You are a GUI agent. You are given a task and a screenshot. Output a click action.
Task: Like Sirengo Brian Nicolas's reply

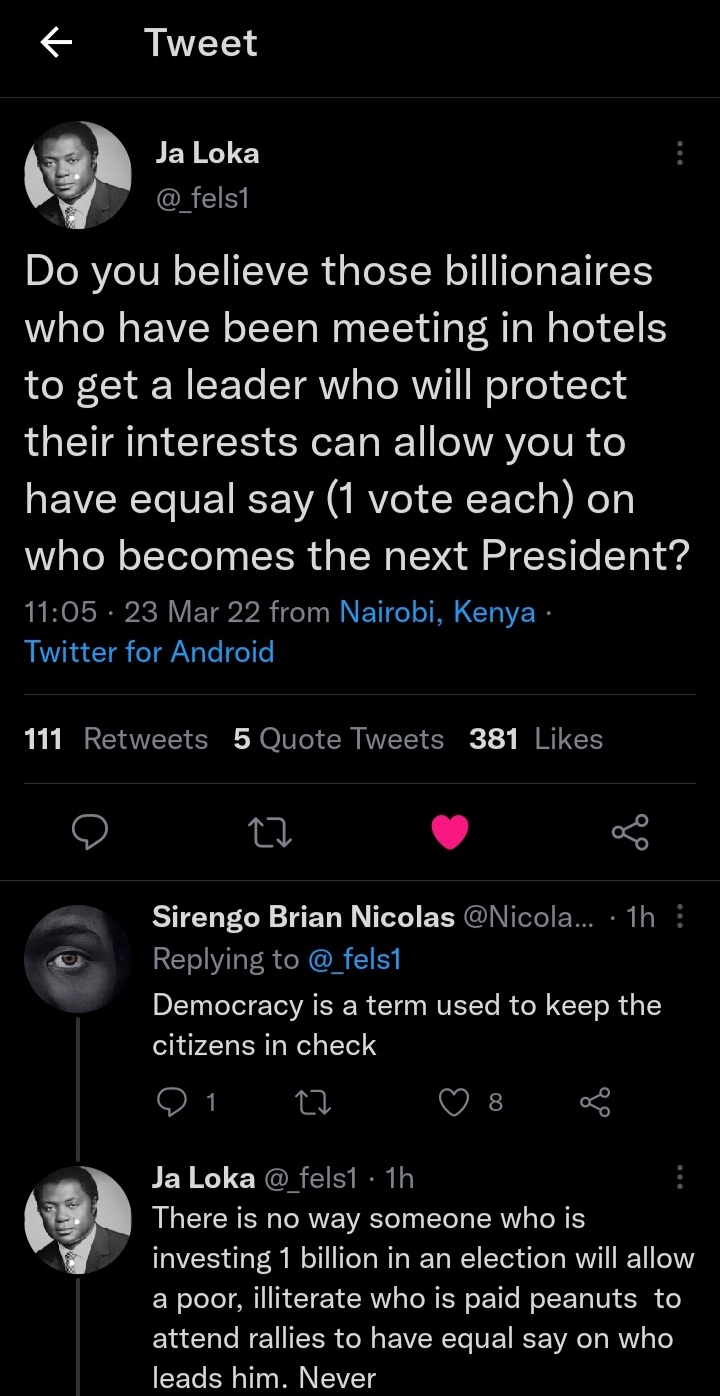pos(455,1102)
